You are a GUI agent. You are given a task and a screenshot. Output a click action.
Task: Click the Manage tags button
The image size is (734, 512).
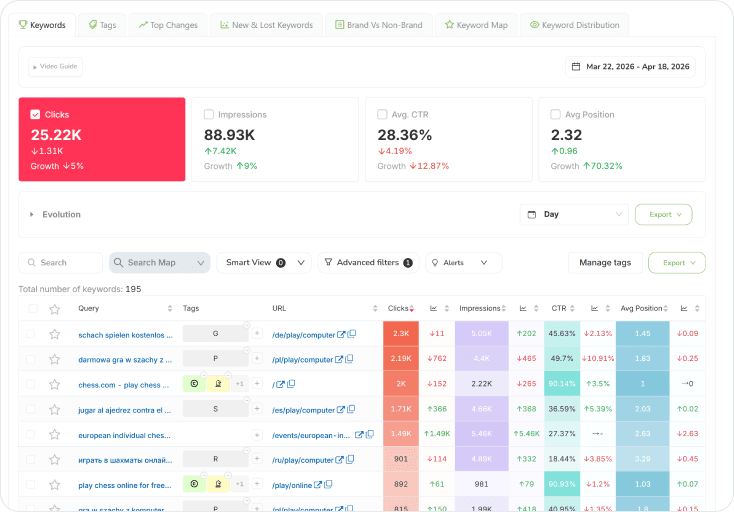605,263
